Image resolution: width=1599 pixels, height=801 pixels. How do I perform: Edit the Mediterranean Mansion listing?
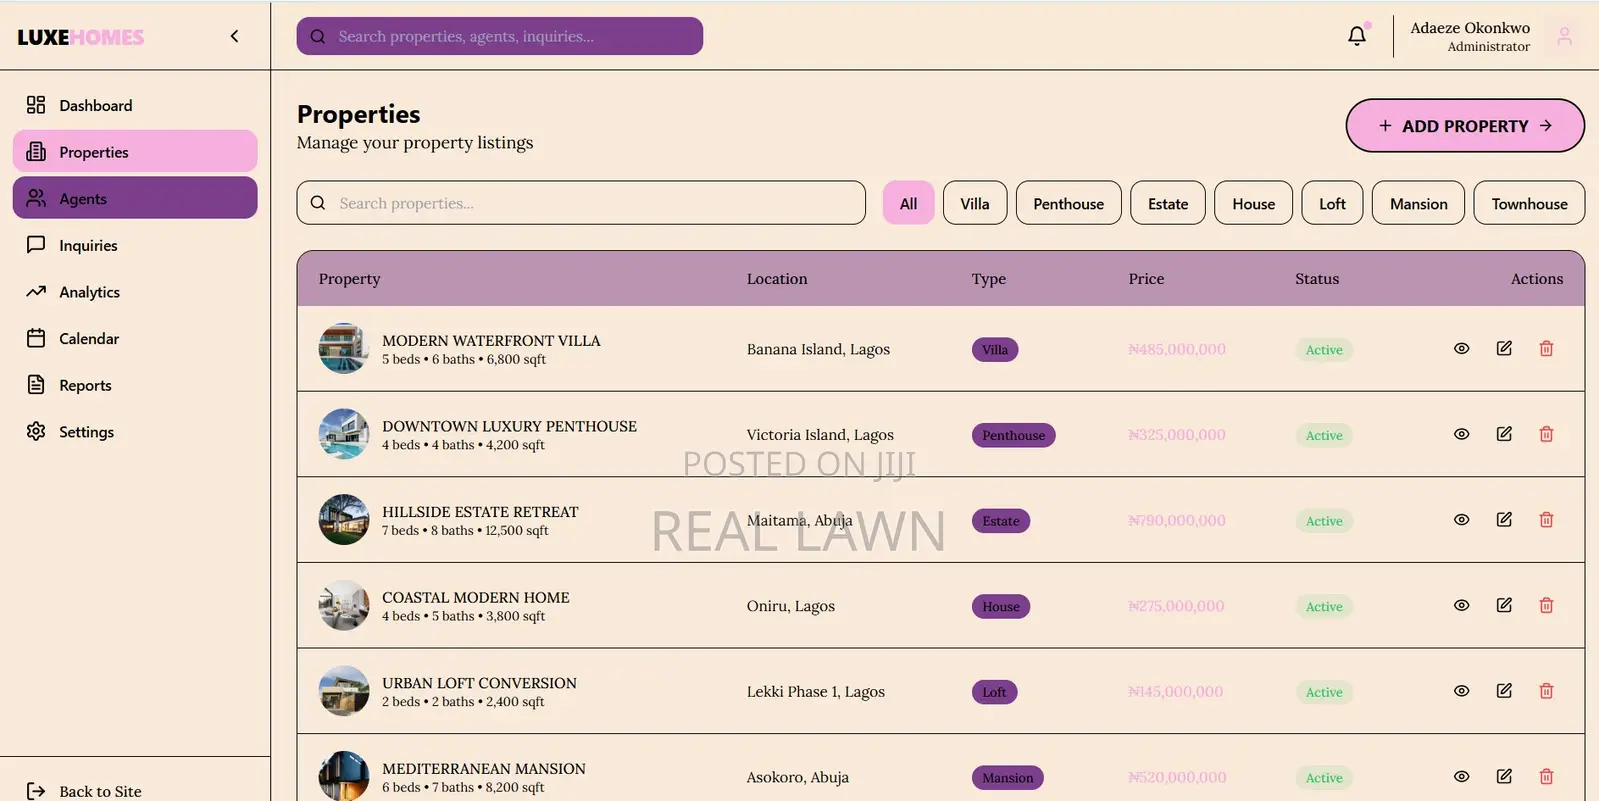[1504, 776]
